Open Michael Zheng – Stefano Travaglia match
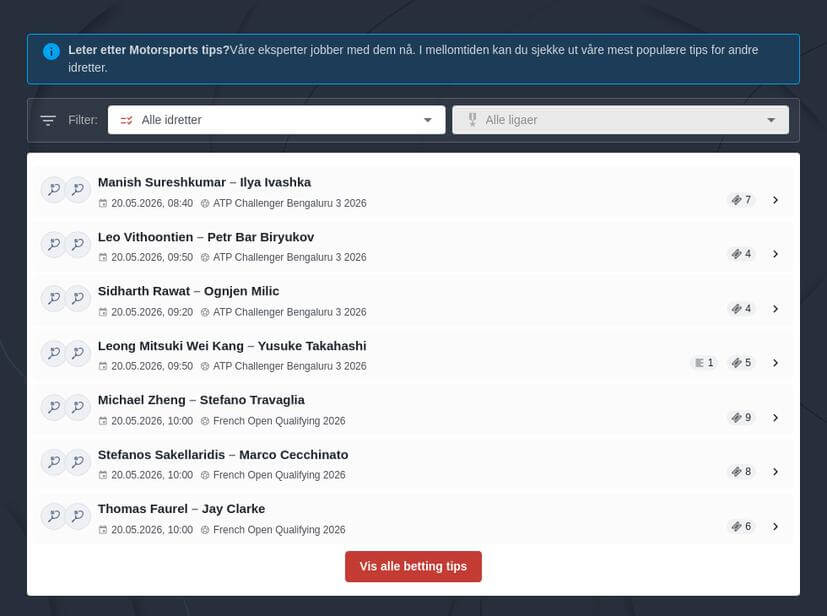827x616 pixels. tap(201, 400)
